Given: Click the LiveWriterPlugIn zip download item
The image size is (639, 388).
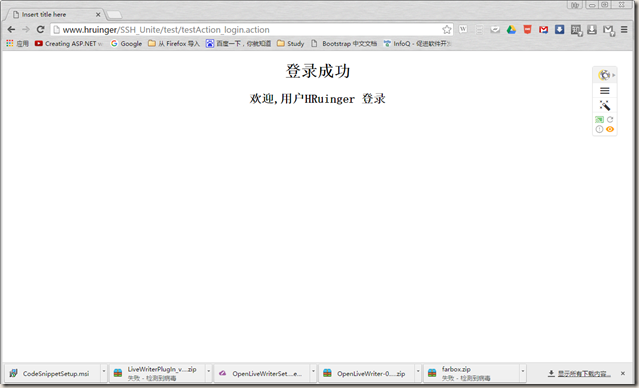Looking at the screenshot, I should pos(158,373).
